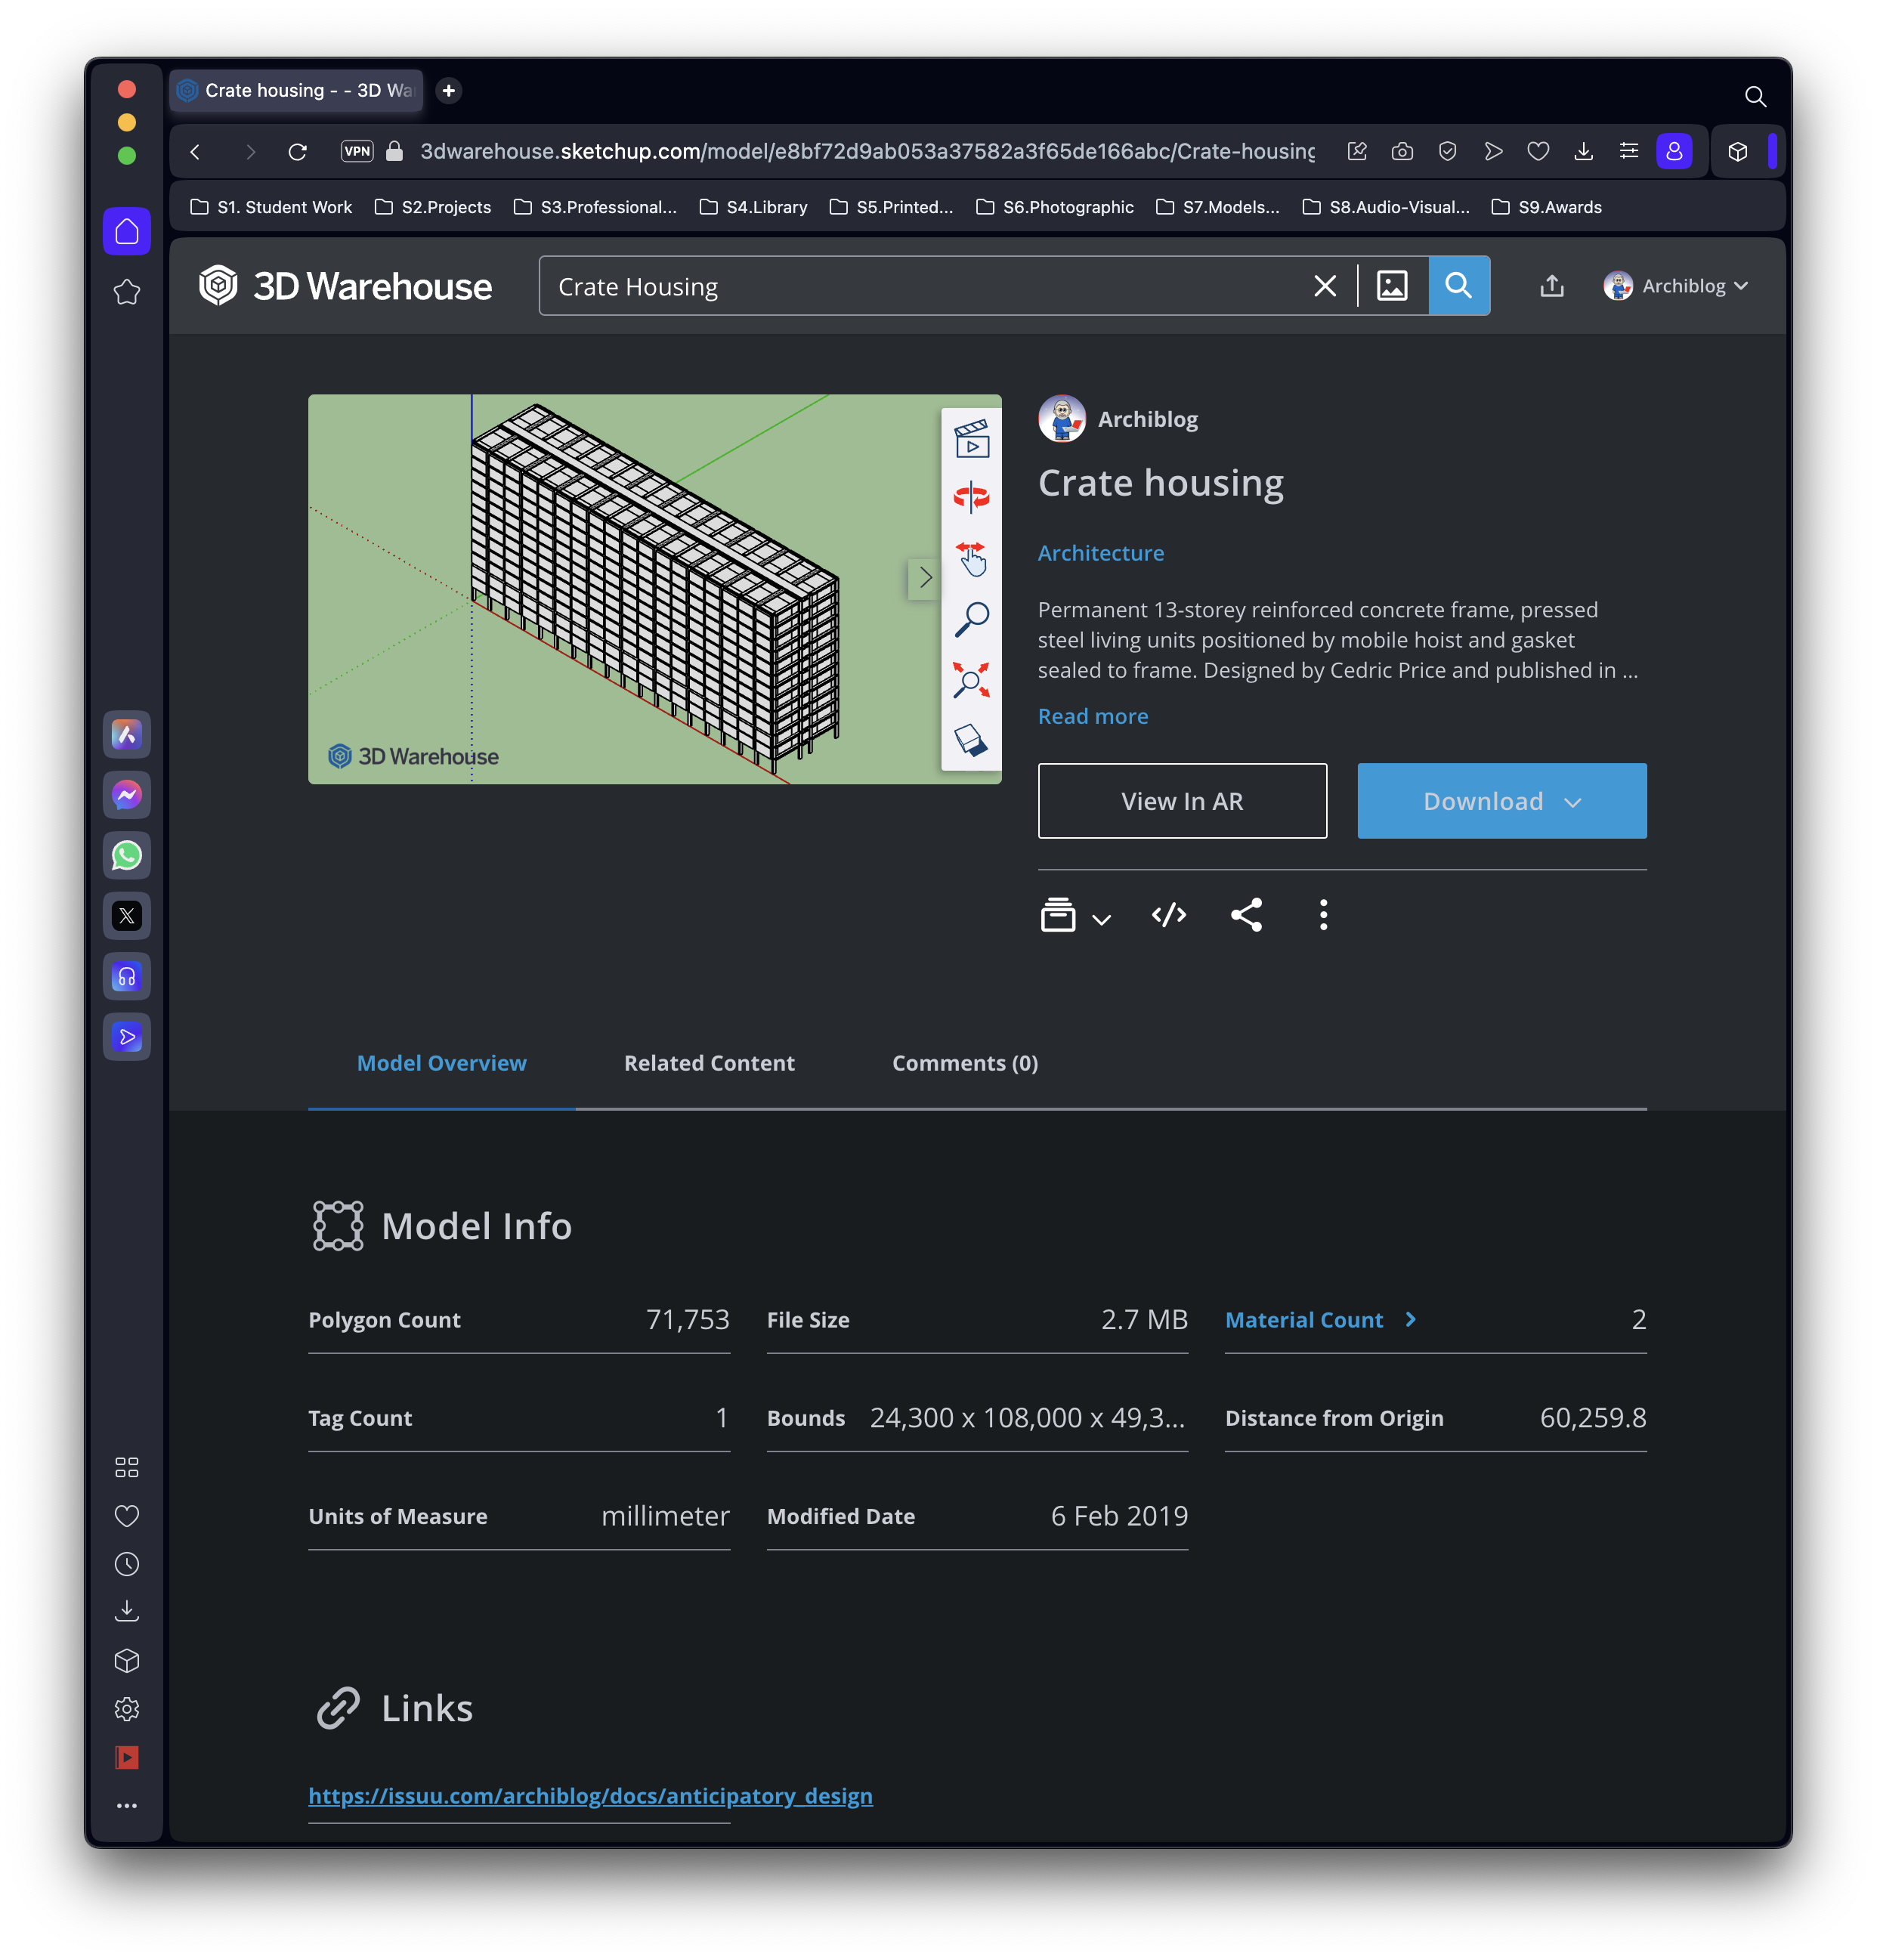Click the bottom viewer toolbar eraser-style icon
Viewport: 1877px width, 1960px height.
[x=971, y=740]
